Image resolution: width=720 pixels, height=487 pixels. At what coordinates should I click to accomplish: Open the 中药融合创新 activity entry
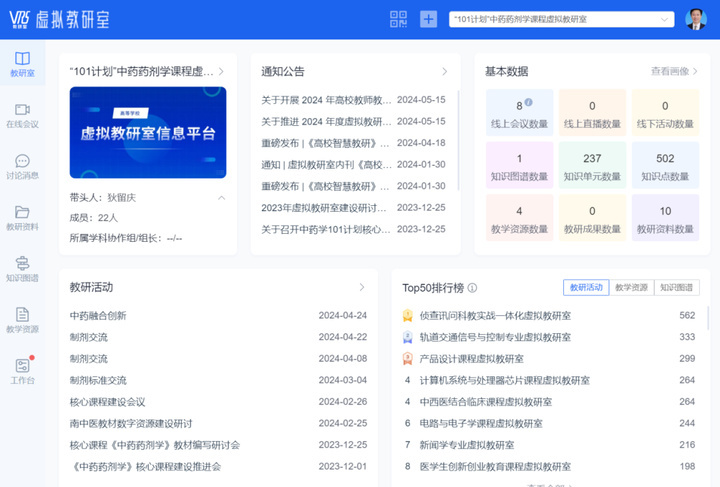tap(98, 315)
